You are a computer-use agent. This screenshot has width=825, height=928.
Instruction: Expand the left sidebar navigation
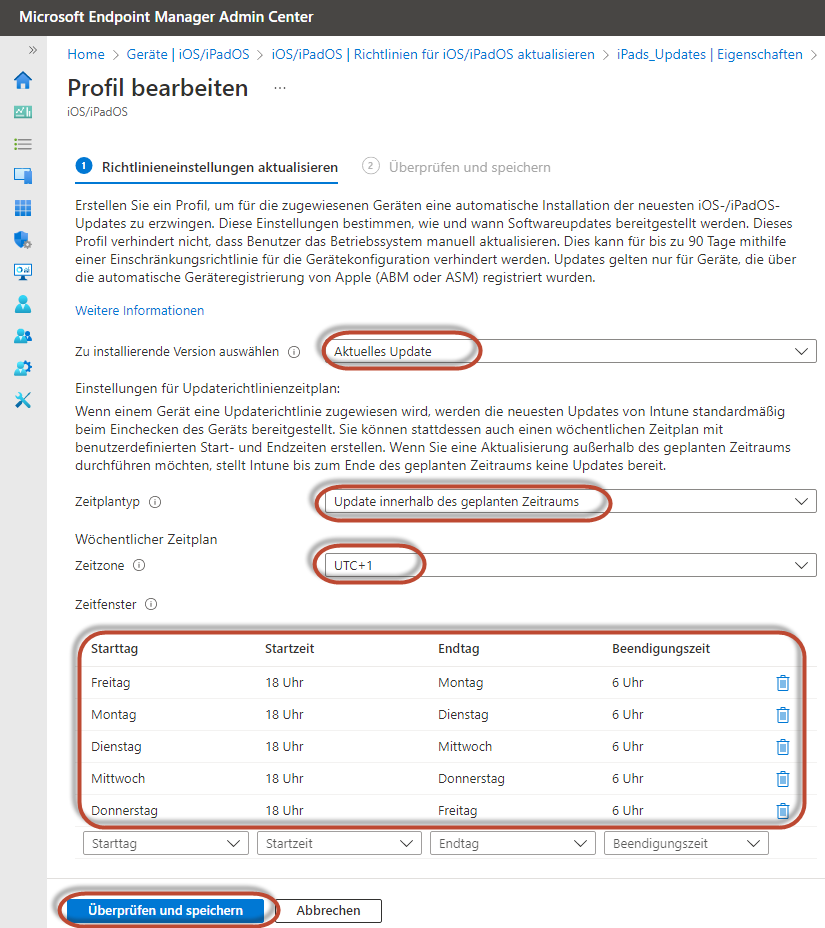(32, 50)
